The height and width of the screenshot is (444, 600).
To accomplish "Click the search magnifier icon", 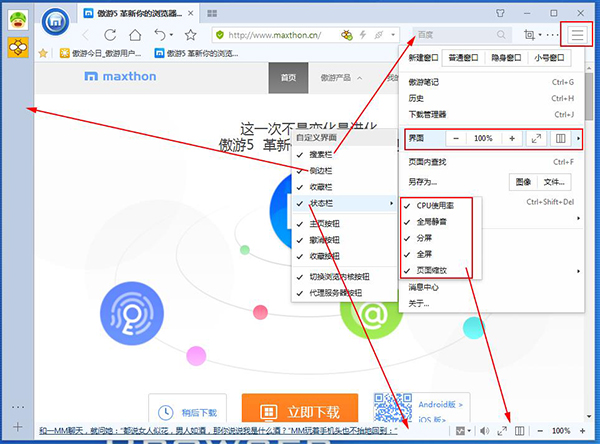I will tap(501, 35).
